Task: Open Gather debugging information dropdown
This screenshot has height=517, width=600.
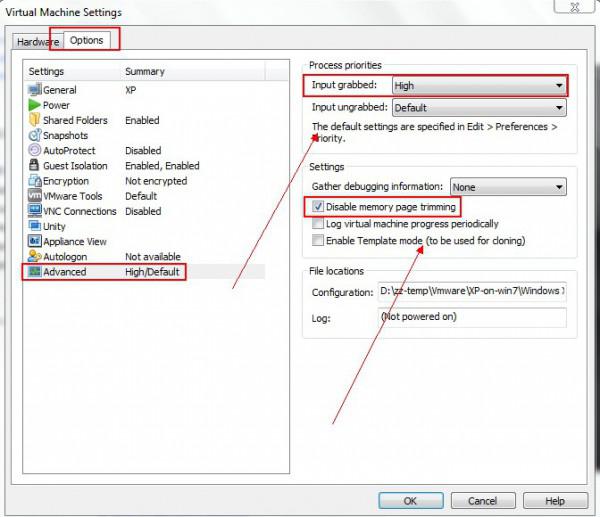Action: click(507, 187)
